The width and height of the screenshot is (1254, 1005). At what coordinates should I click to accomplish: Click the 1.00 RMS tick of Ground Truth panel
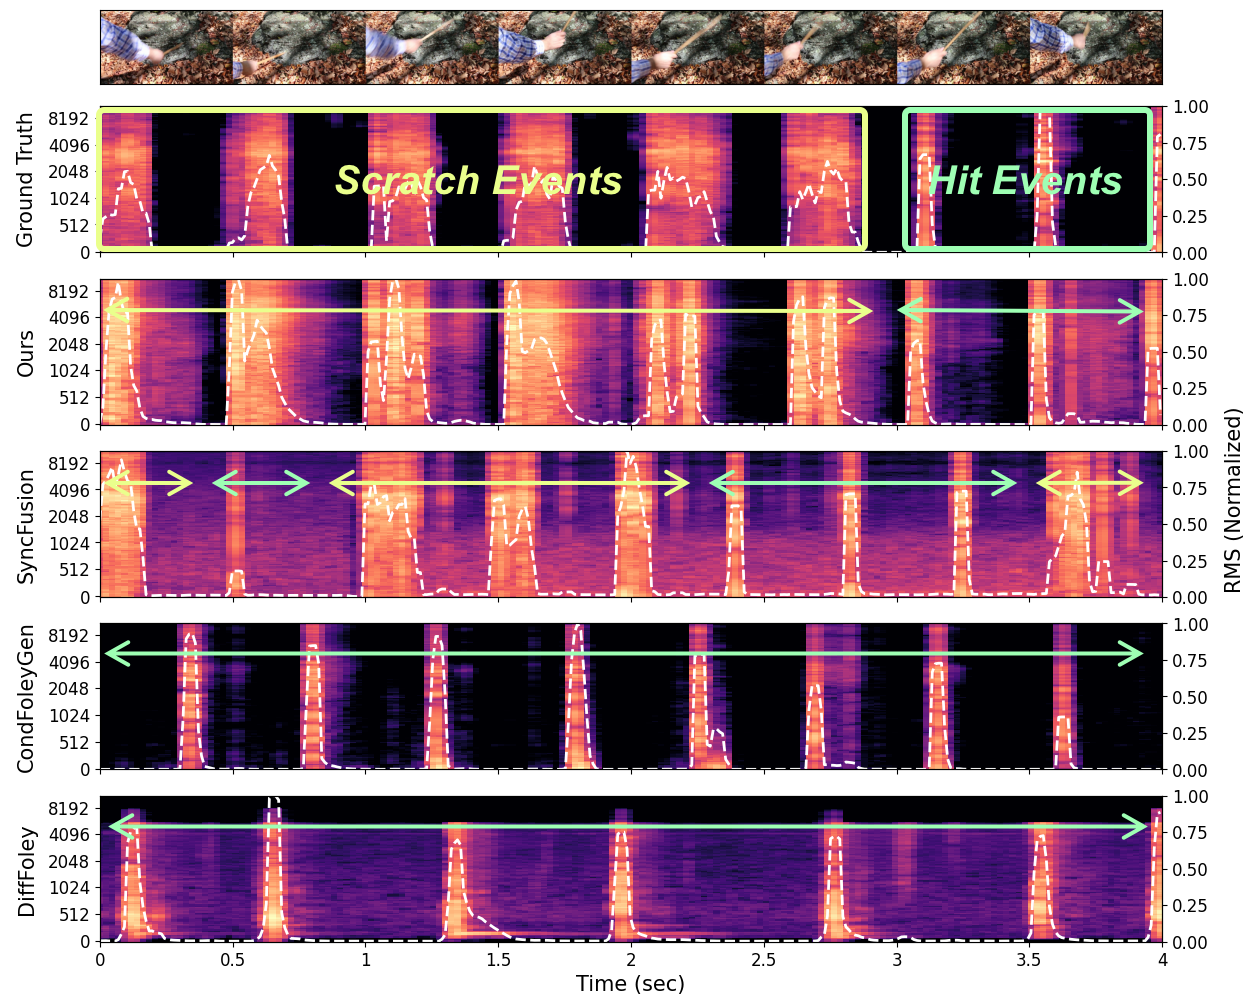click(1190, 107)
